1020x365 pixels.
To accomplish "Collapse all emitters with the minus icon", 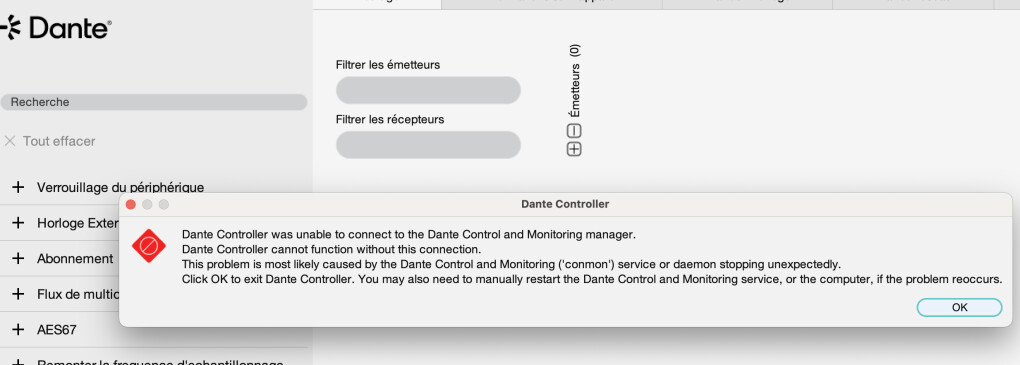I will [574, 131].
